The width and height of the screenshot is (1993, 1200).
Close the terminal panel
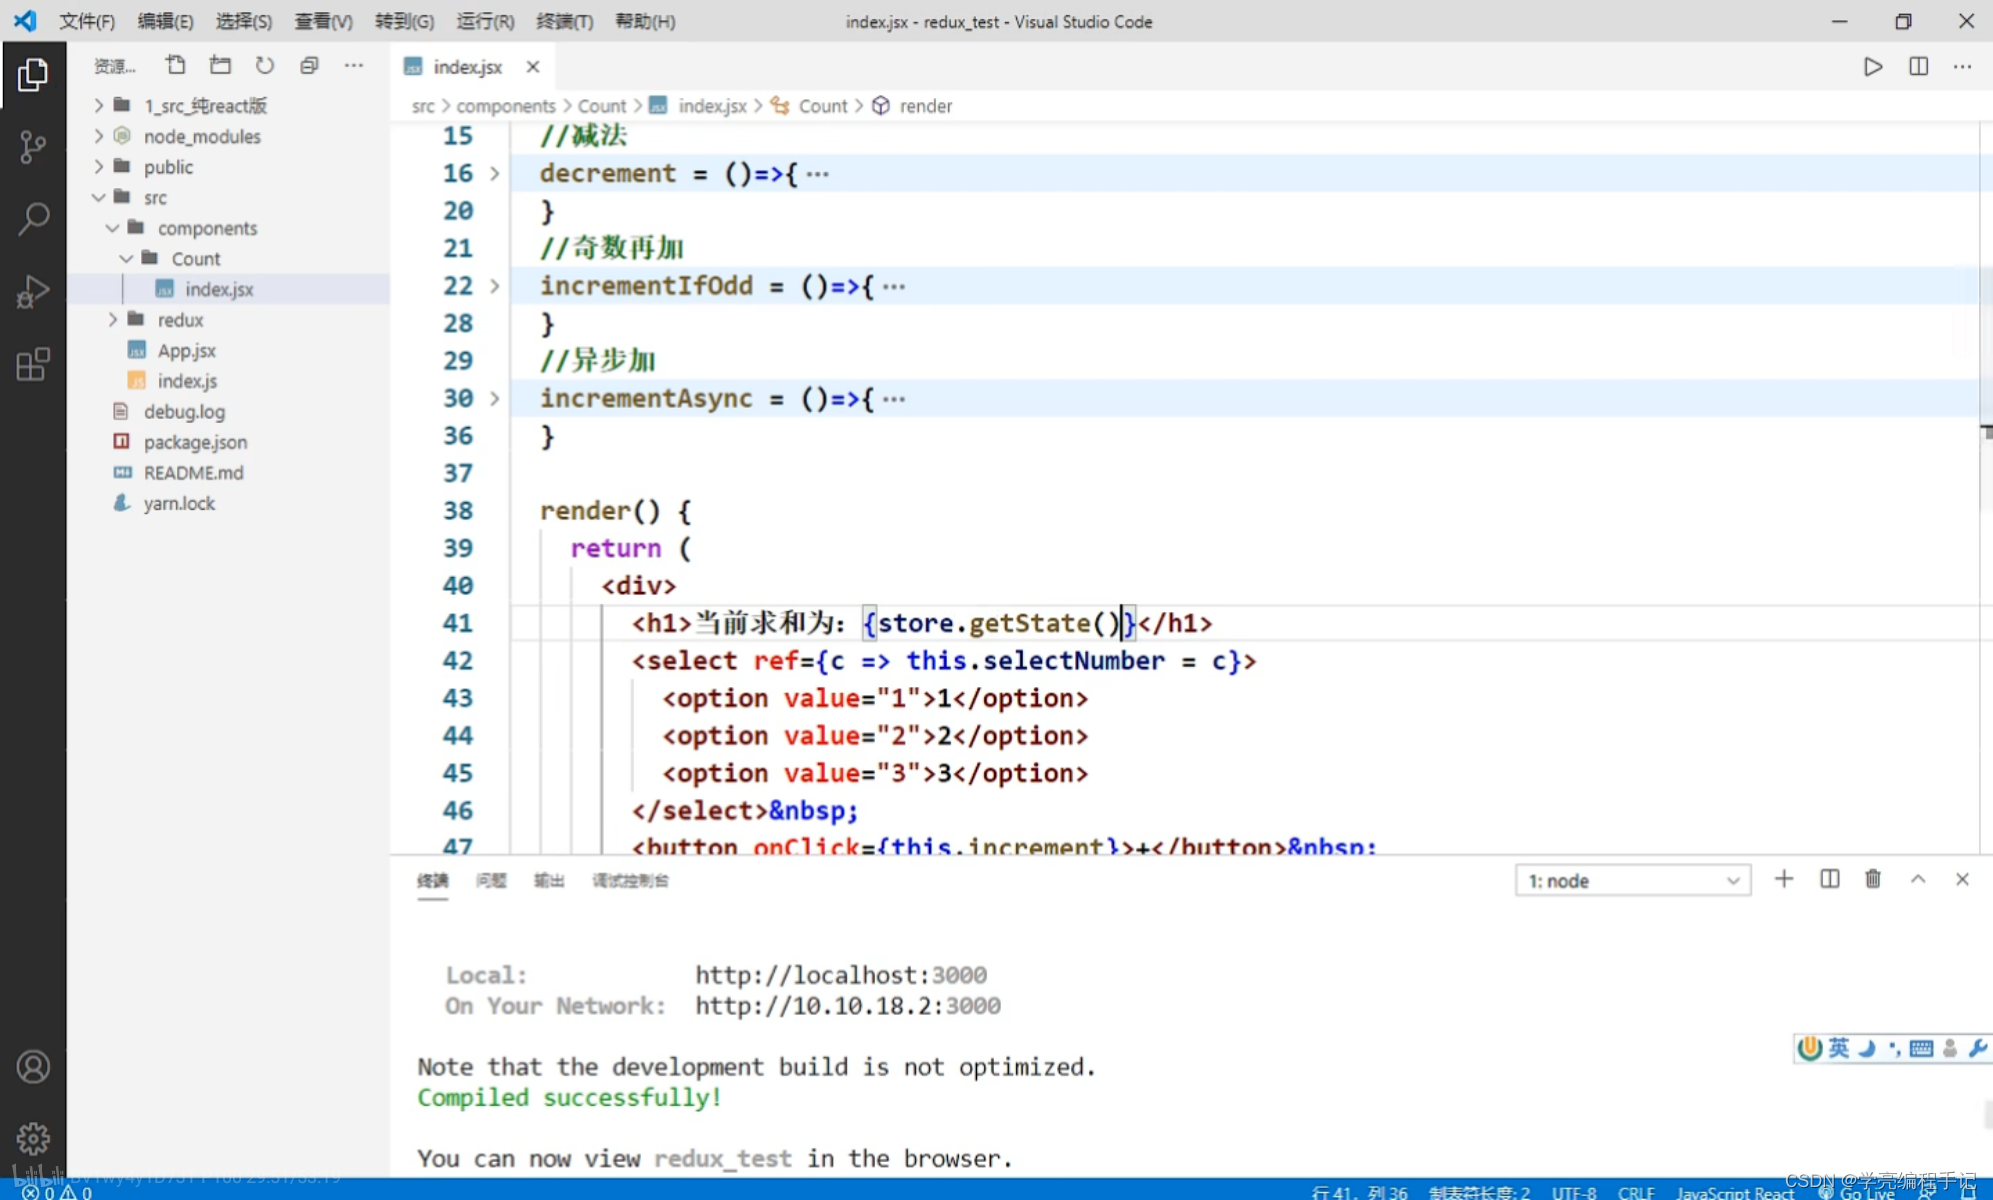click(x=1962, y=879)
